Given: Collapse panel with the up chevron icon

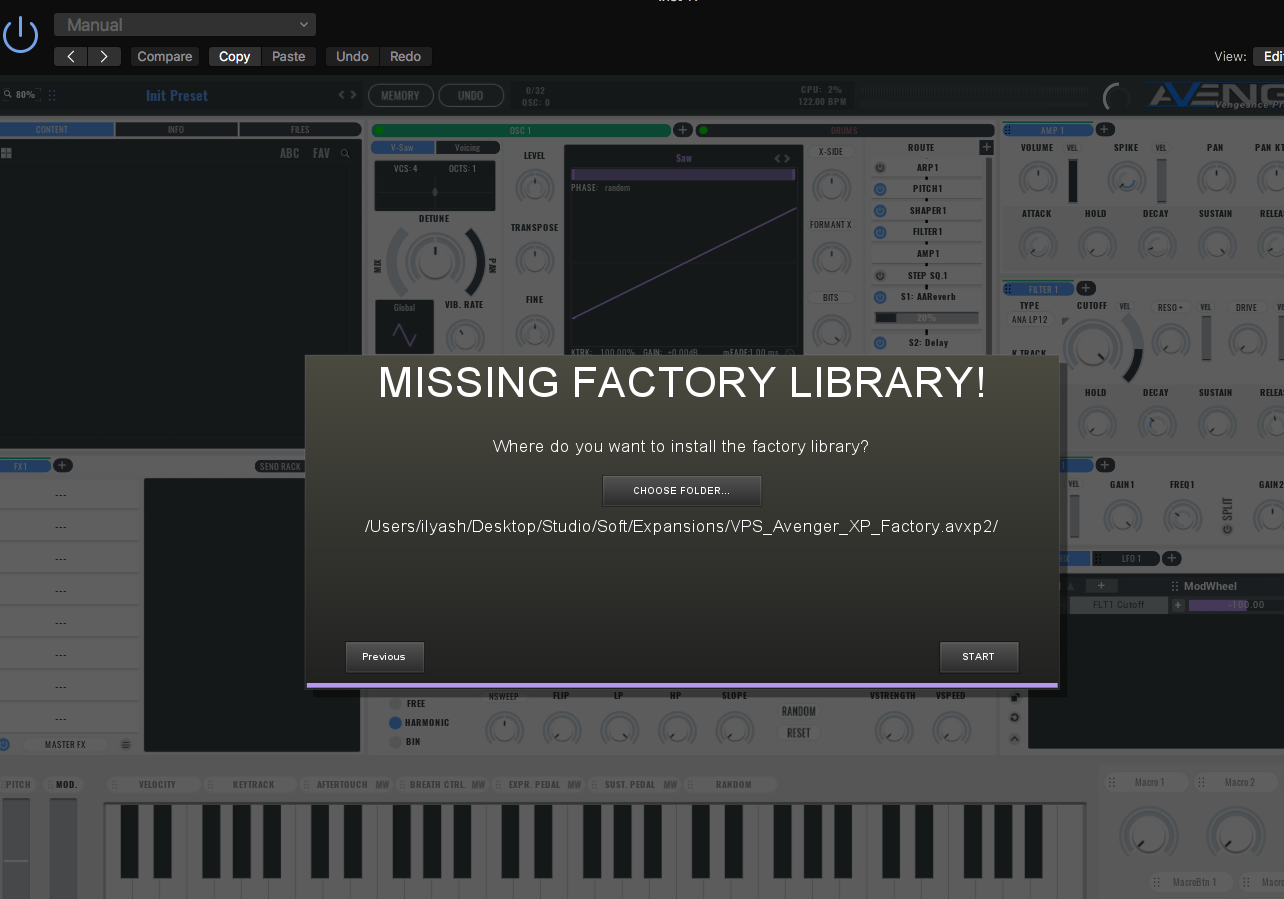Looking at the screenshot, I should tap(1015, 739).
